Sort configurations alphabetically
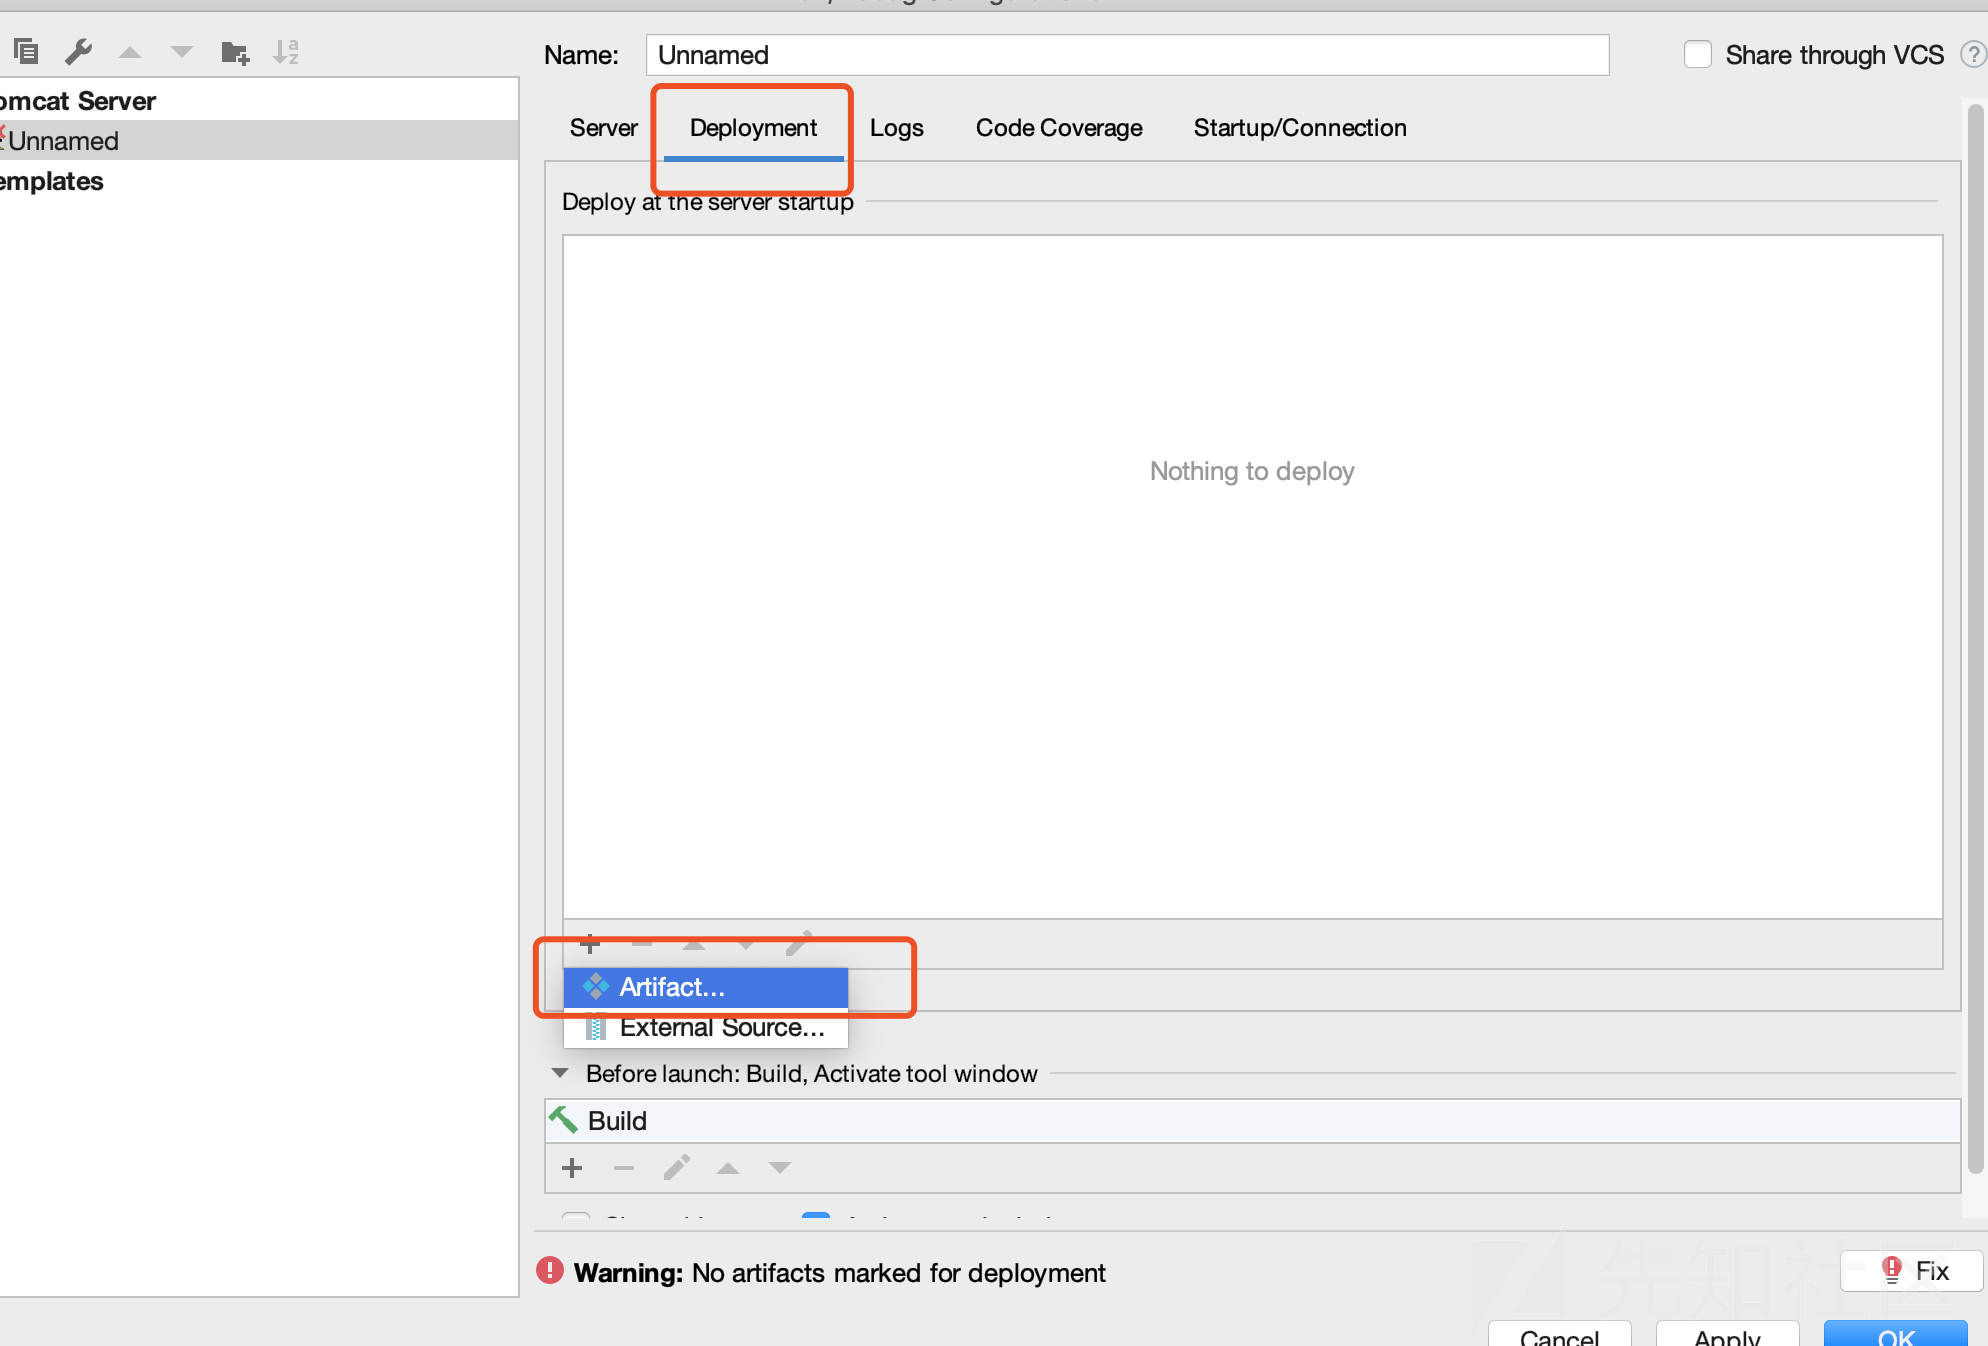Screen dimensions: 1988x1346 (x=286, y=52)
